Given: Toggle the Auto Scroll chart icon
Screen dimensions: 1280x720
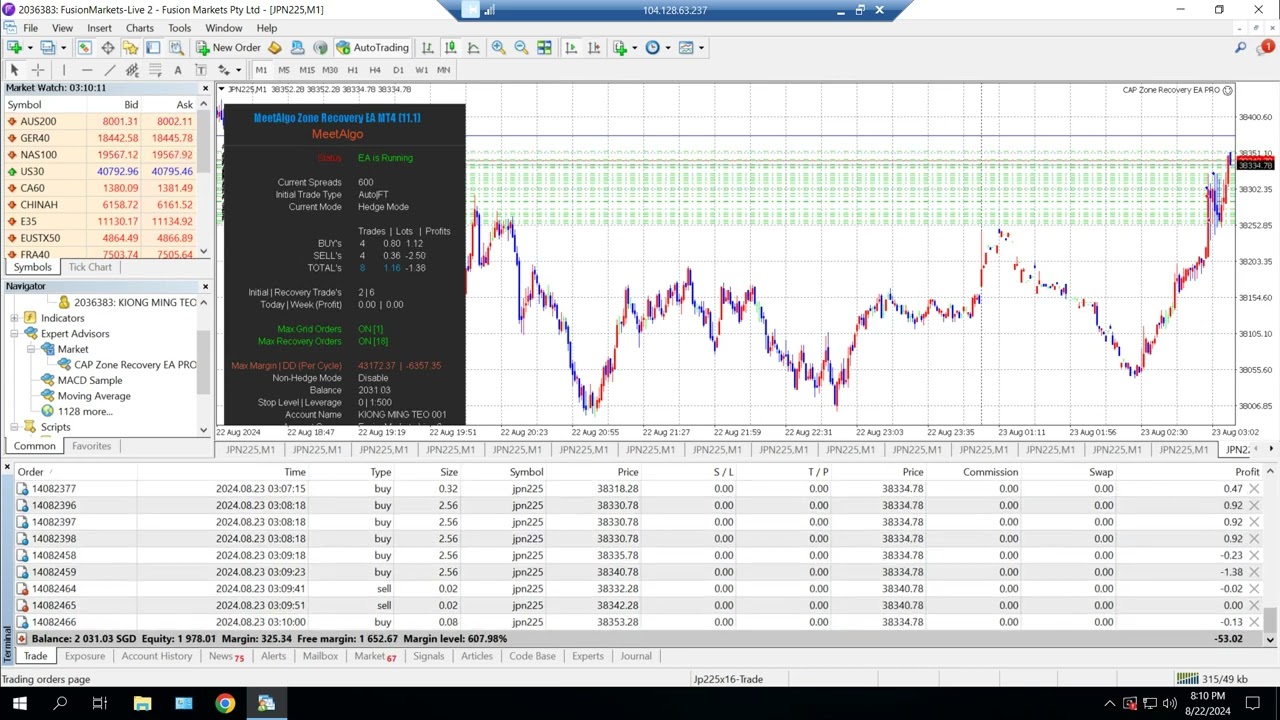Looking at the screenshot, I should [x=570, y=47].
